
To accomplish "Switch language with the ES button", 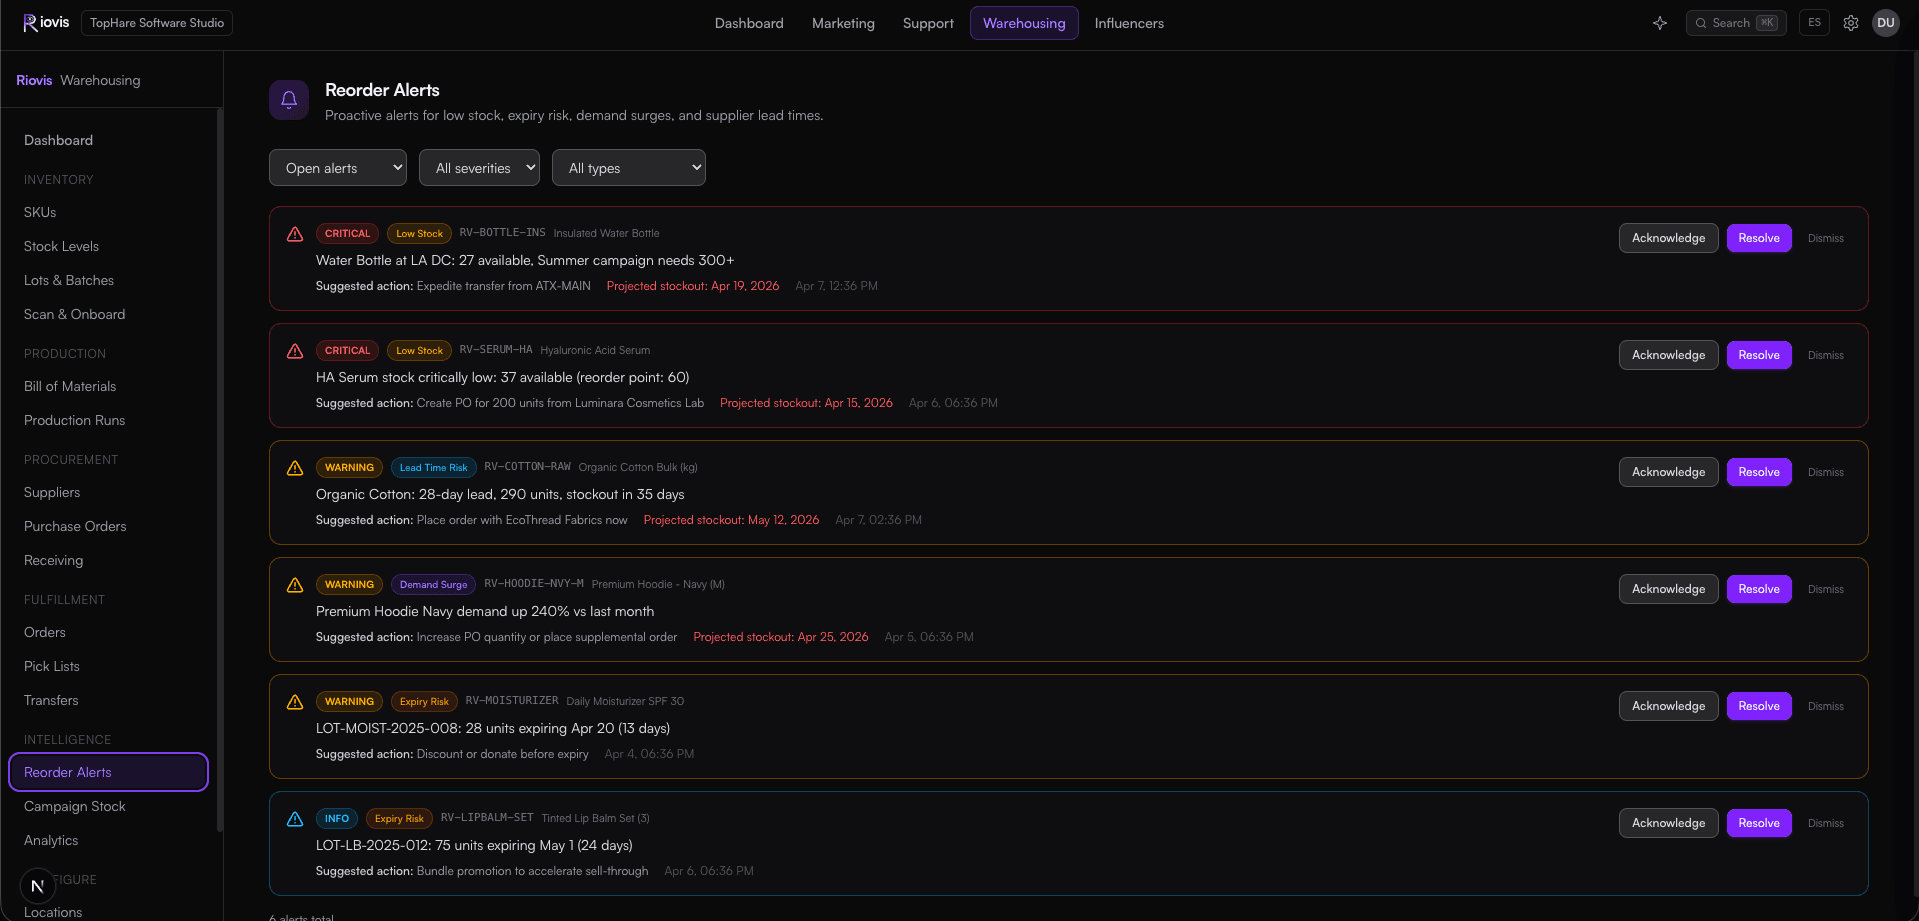I will tap(1815, 23).
